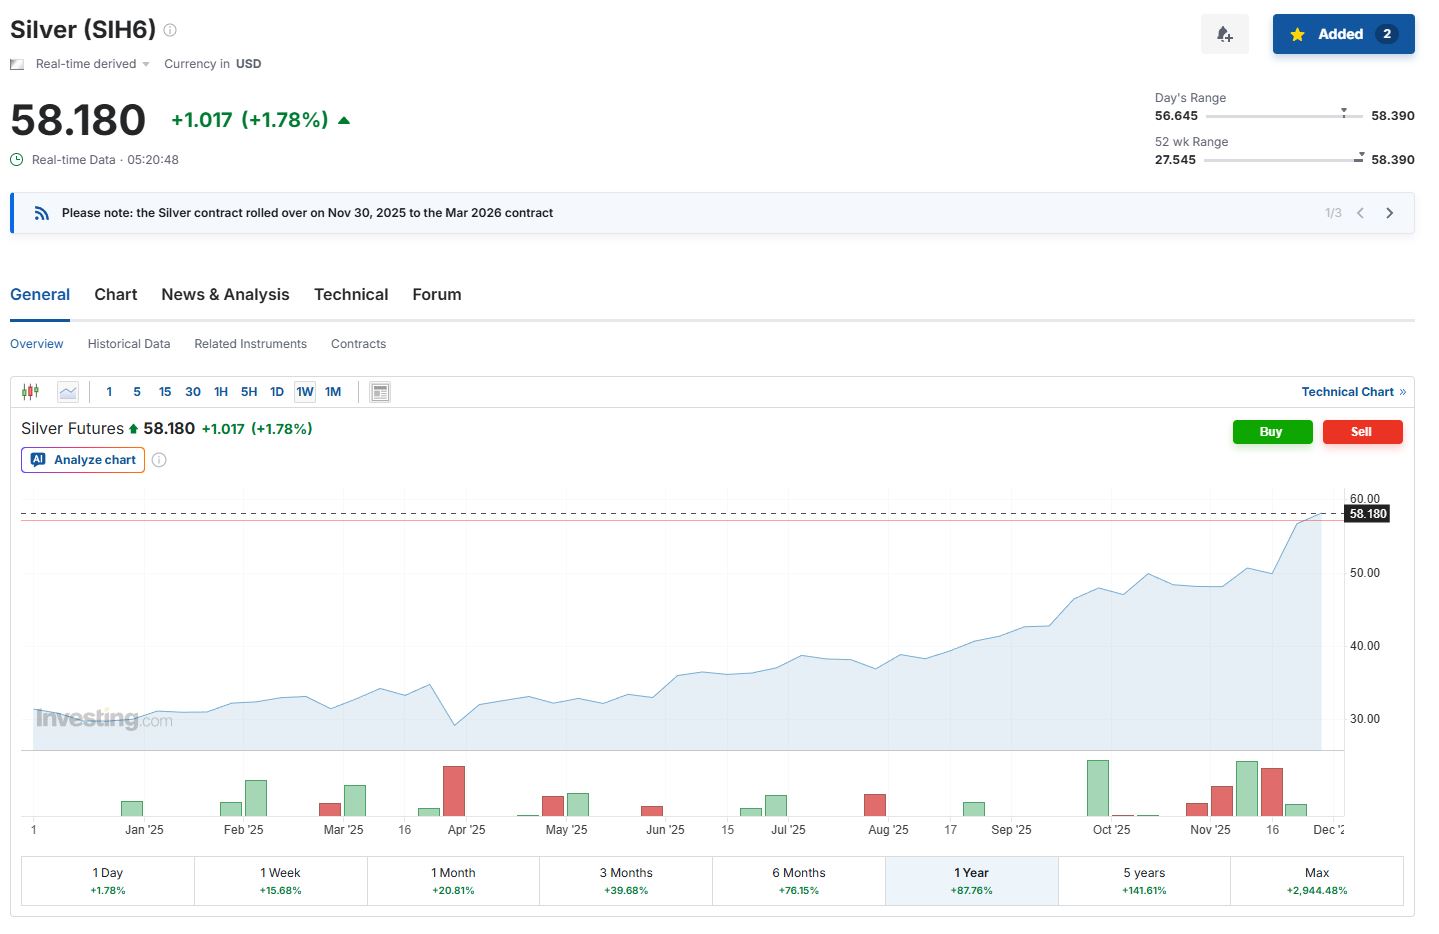Select the 1 minute chart interval
This screenshot has height=934, width=1439.
click(x=109, y=392)
